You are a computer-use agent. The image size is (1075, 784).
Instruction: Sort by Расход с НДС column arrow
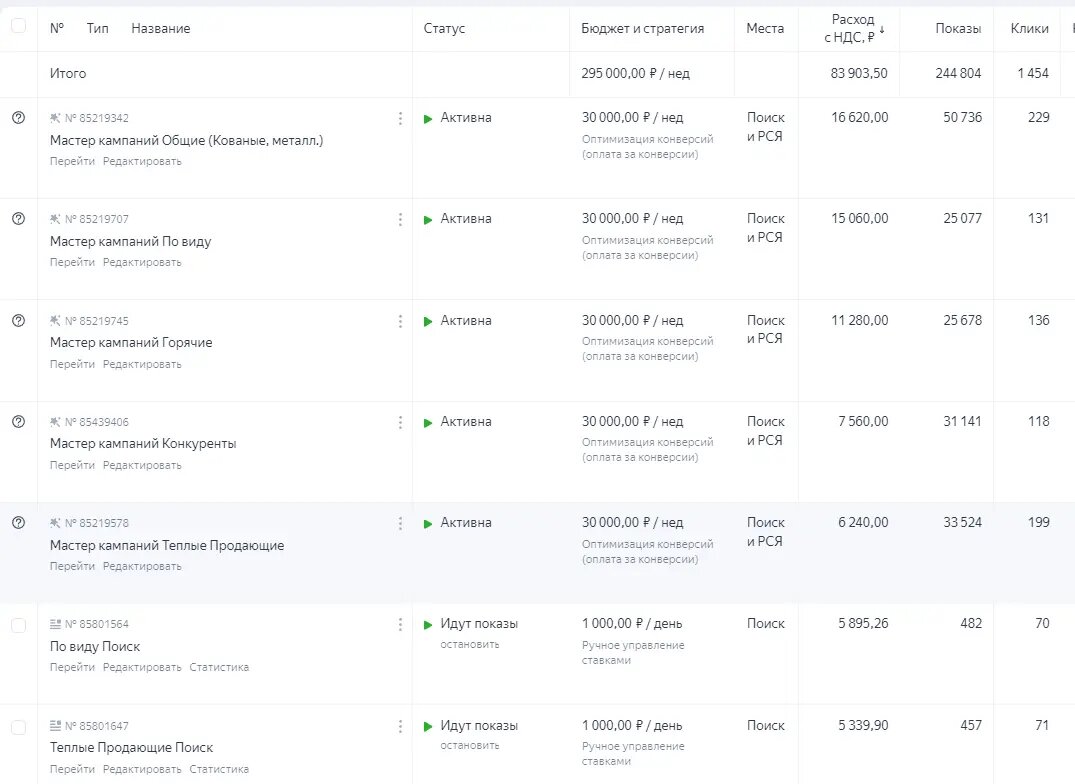[882, 30]
